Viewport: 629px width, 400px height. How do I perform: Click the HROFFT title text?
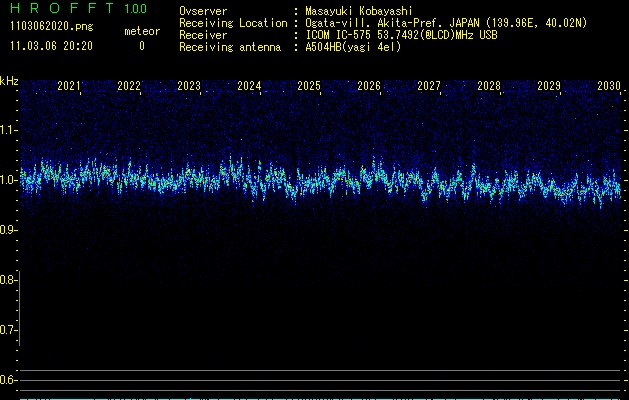60,9
